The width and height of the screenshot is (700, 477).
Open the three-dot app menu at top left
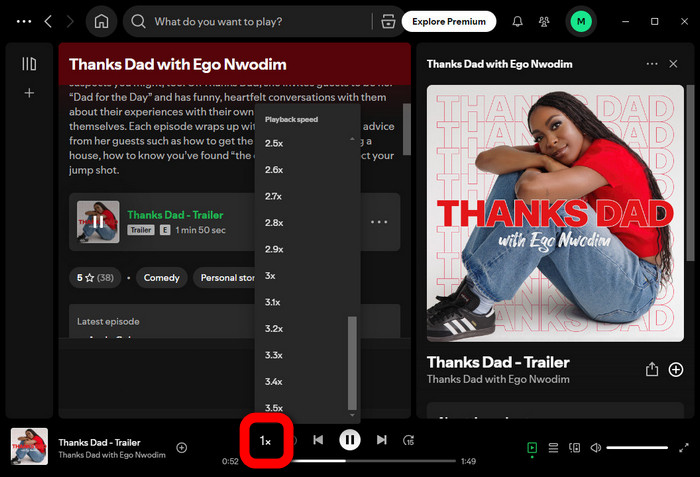24,21
